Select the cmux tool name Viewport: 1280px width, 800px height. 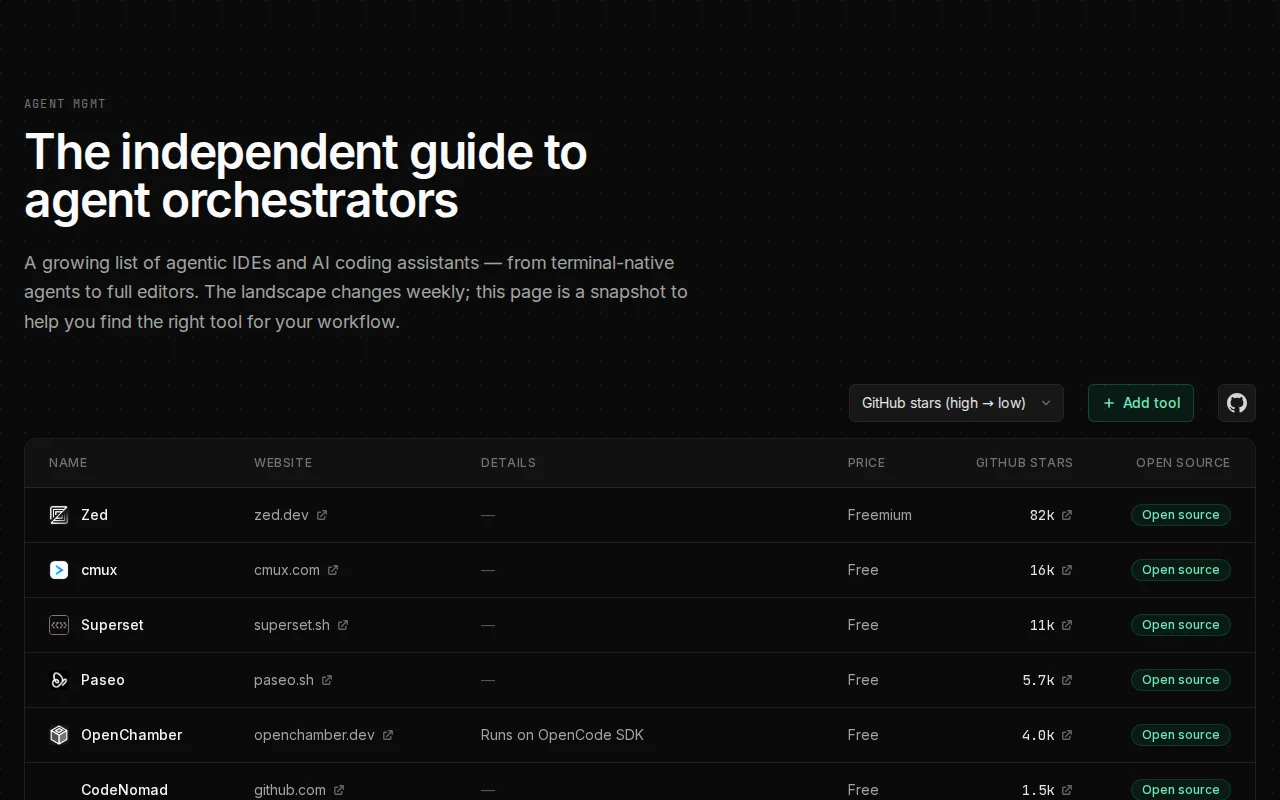point(99,570)
